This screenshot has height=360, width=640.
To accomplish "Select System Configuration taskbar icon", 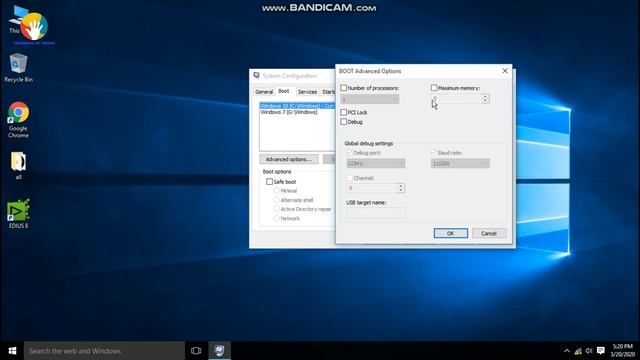I will coord(220,351).
